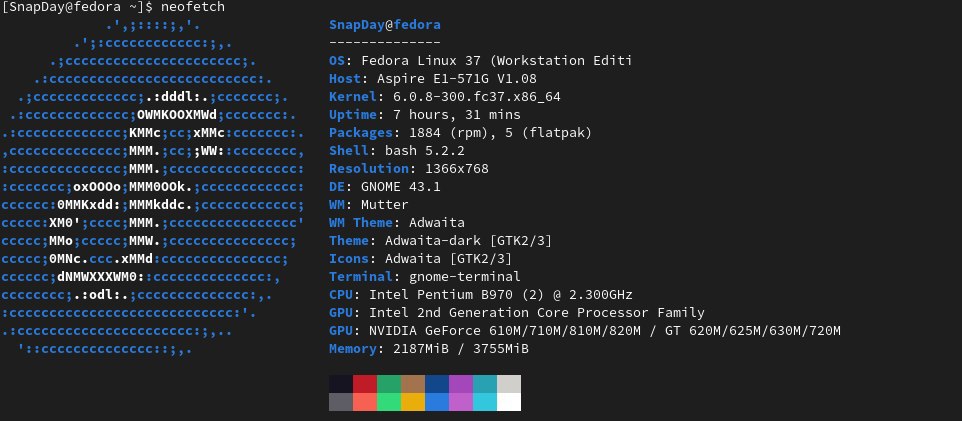Click the light gray color block in top row

509,384
